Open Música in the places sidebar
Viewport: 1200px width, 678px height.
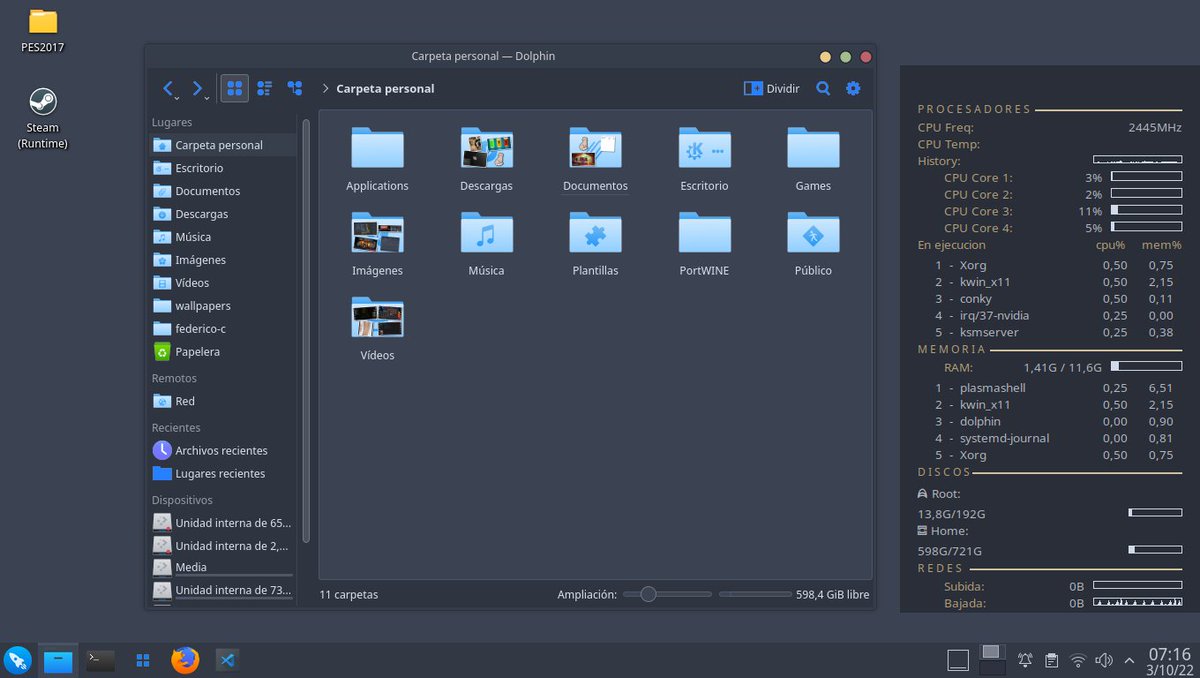click(222, 237)
